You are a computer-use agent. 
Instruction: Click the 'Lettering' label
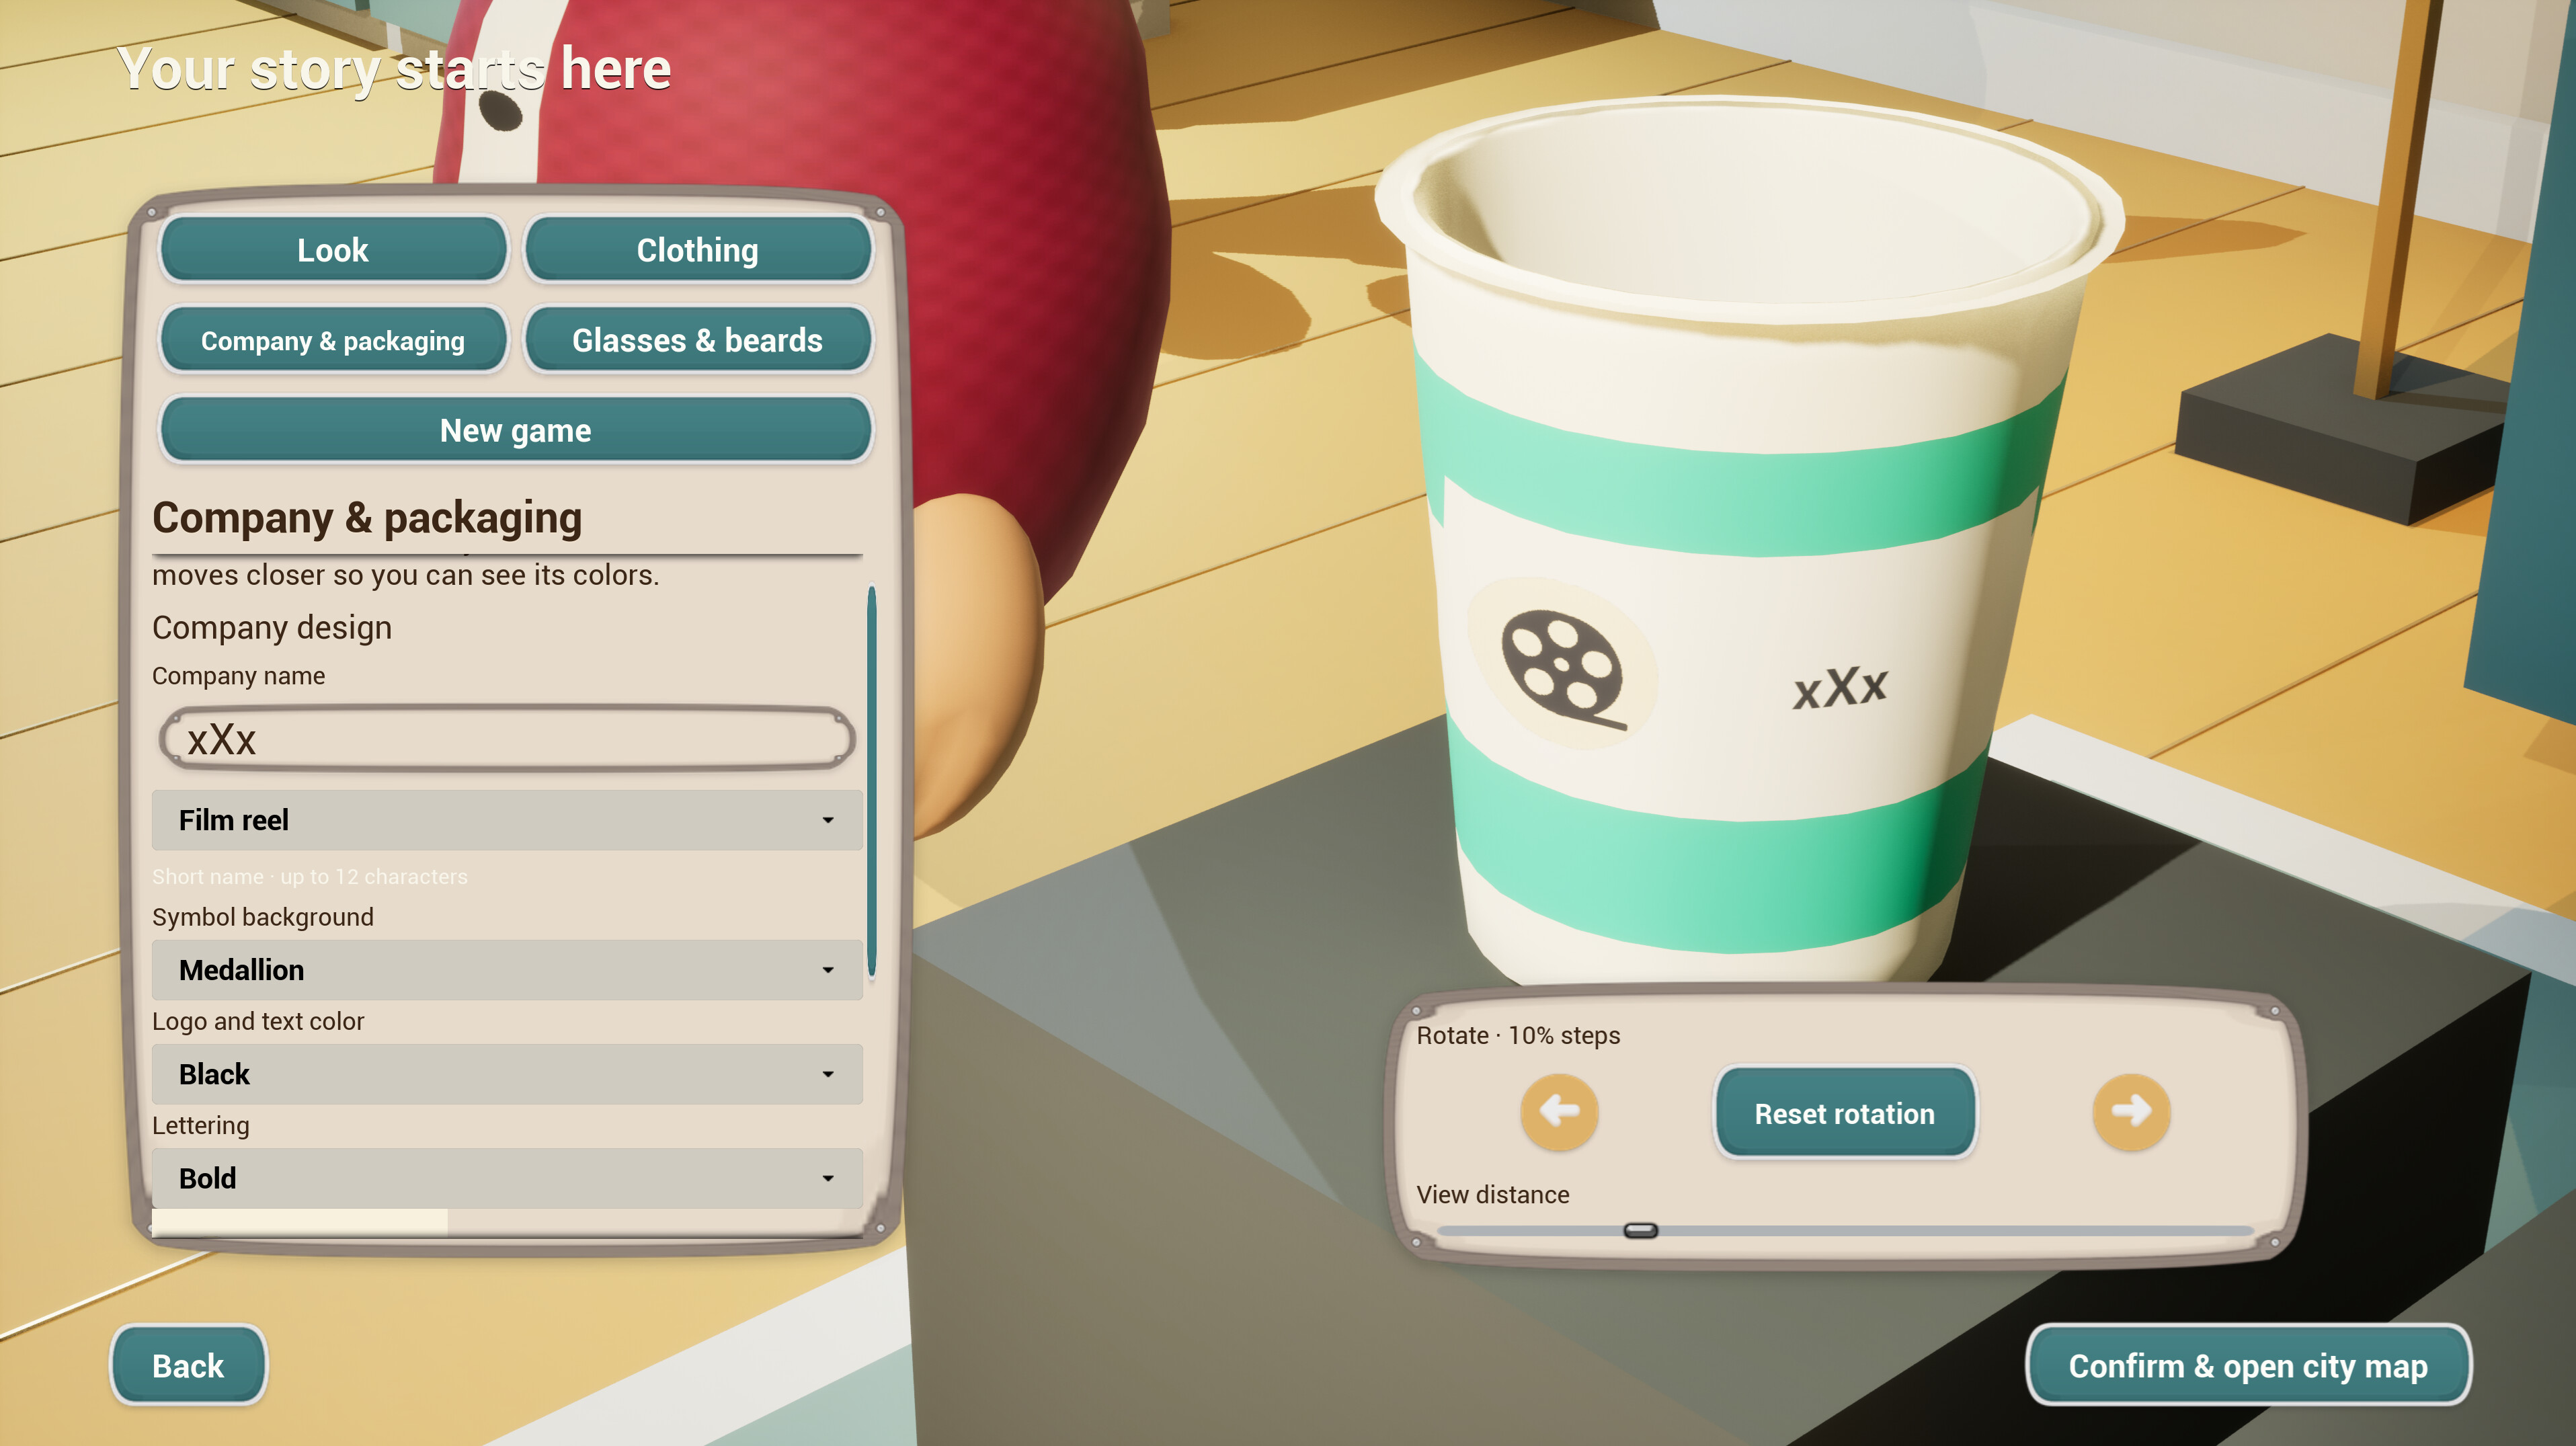tap(201, 1125)
